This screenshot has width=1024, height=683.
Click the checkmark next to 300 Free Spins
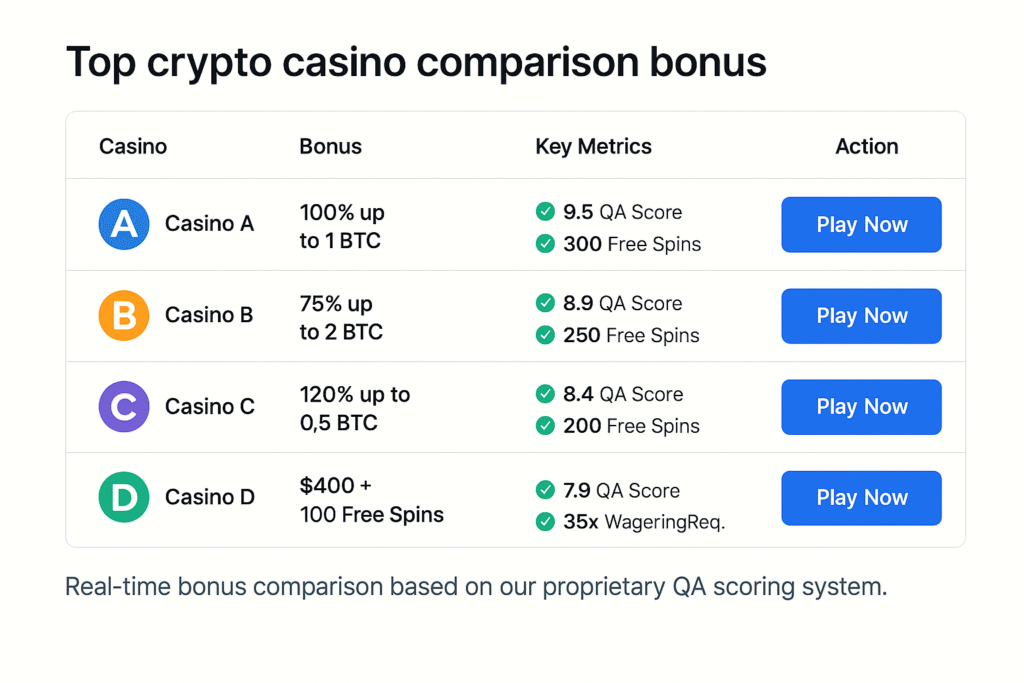(545, 244)
